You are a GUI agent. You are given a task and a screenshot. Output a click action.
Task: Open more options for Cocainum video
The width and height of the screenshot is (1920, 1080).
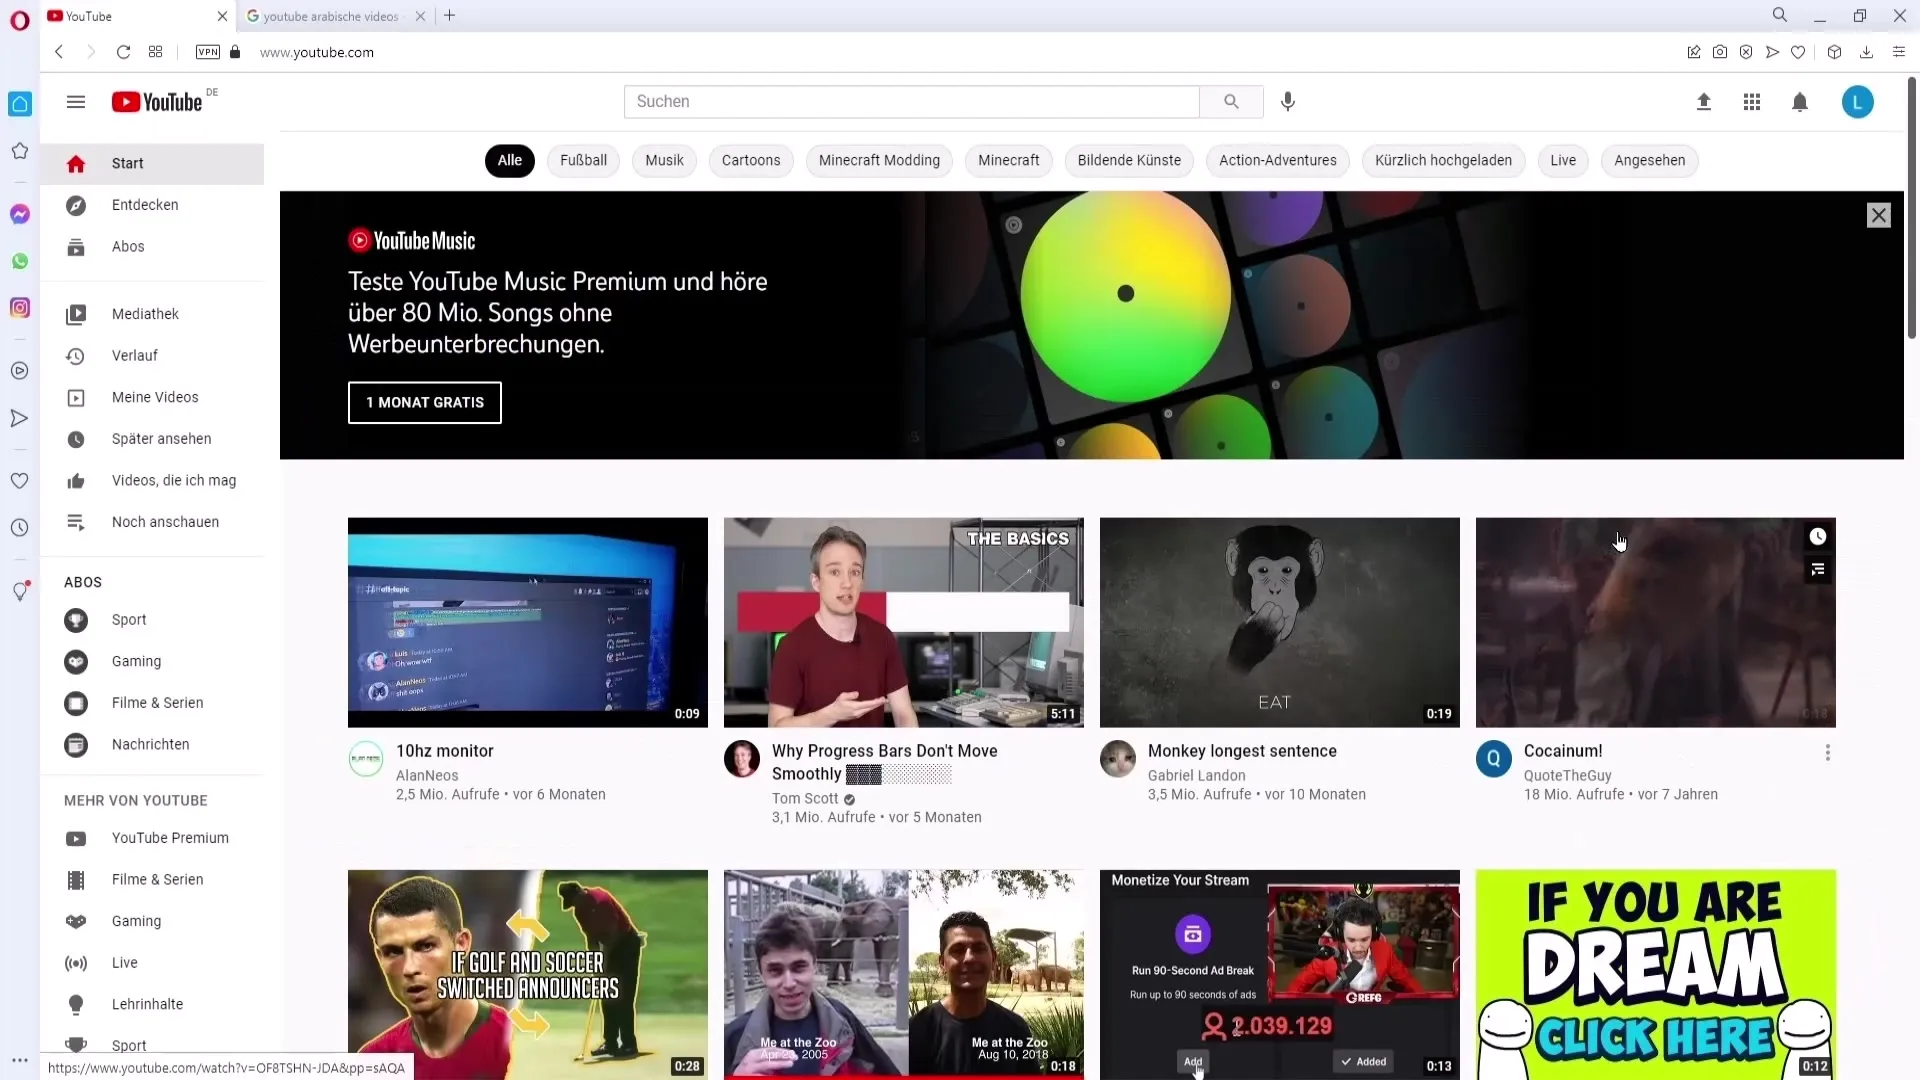1827,753
